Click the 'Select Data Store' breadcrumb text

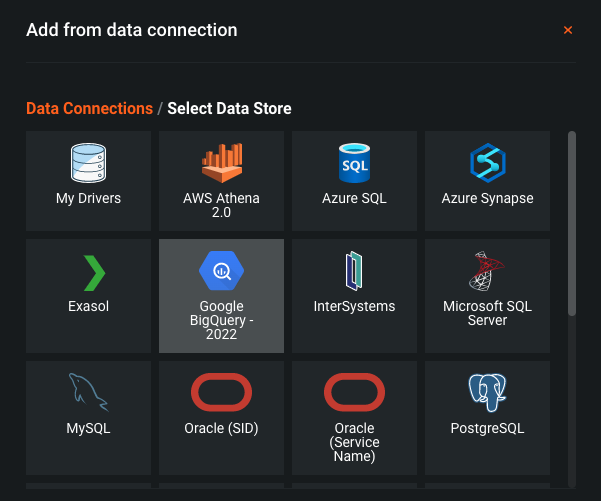coord(230,108)
